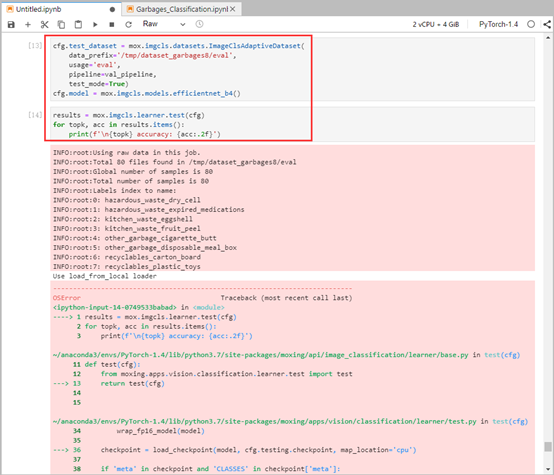This screenshot has height=475, width=554.
Task: Restart the kernel with the circular arrow icon
Action: coord(129,24)
